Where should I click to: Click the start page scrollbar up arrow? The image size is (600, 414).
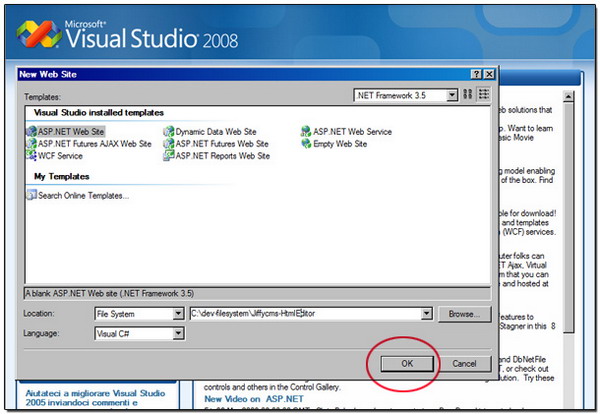568,96
